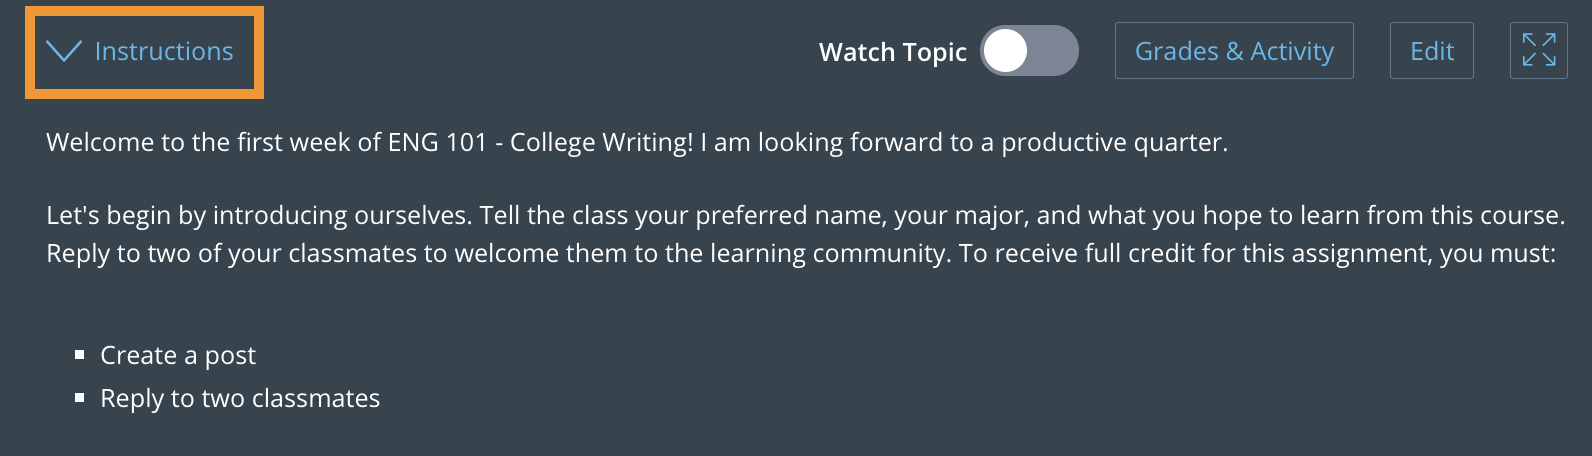Screen dimensions: 1592x456
Task: Expand the topic to full screen
Action: pos(1538,50)
